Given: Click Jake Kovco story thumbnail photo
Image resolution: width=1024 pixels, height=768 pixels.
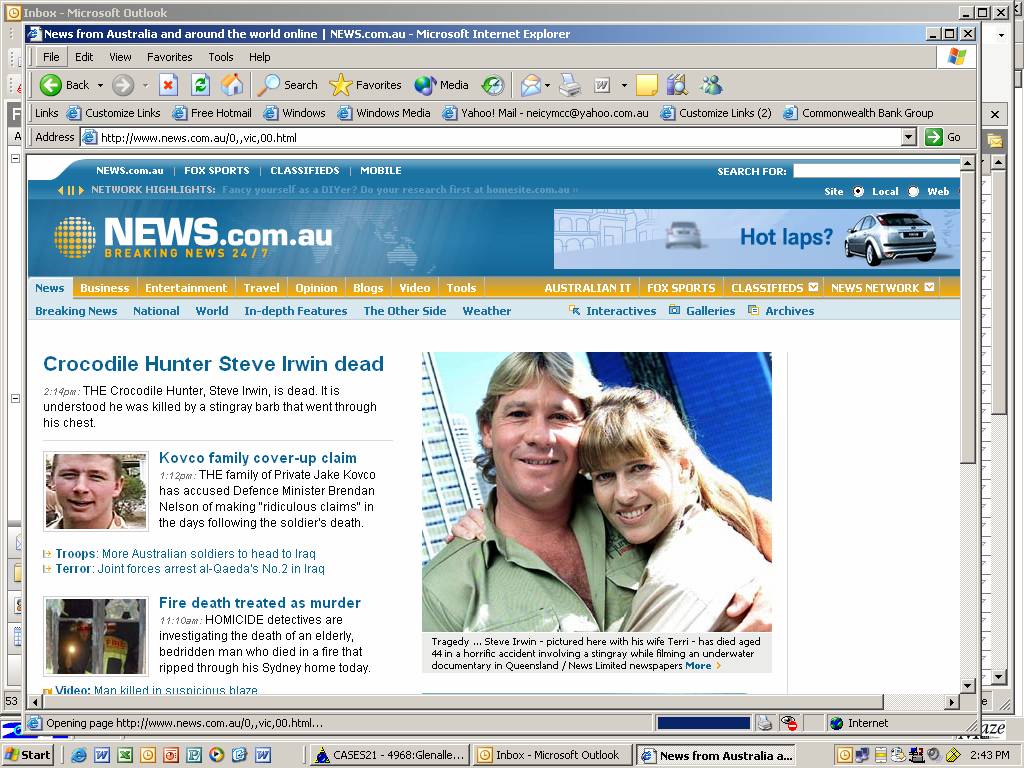Looking at the screenshot, I should point(95,491).
